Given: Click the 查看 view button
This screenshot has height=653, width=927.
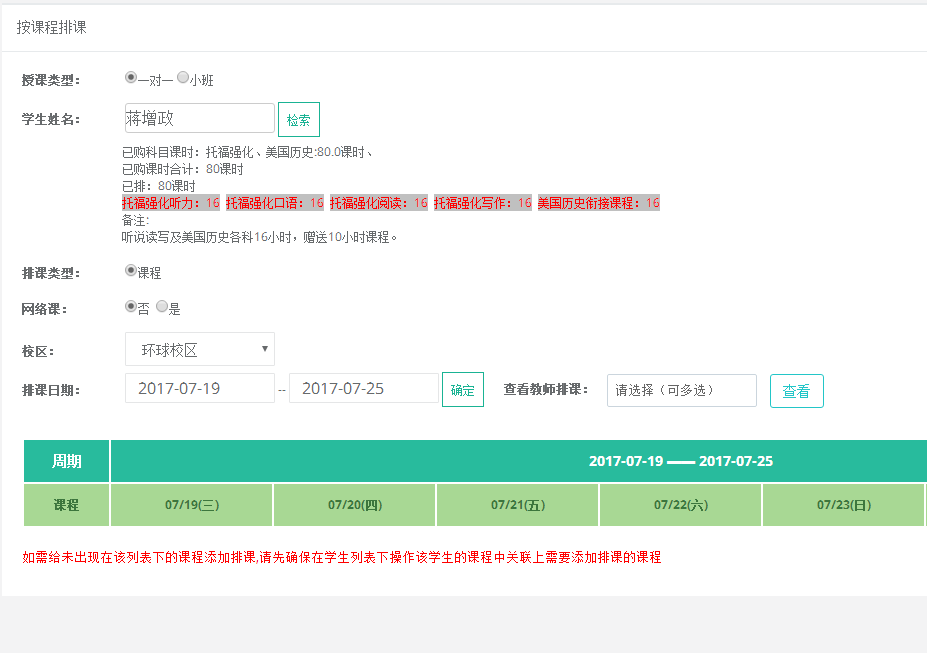Looking at the screenshot, I should point(796,391).
